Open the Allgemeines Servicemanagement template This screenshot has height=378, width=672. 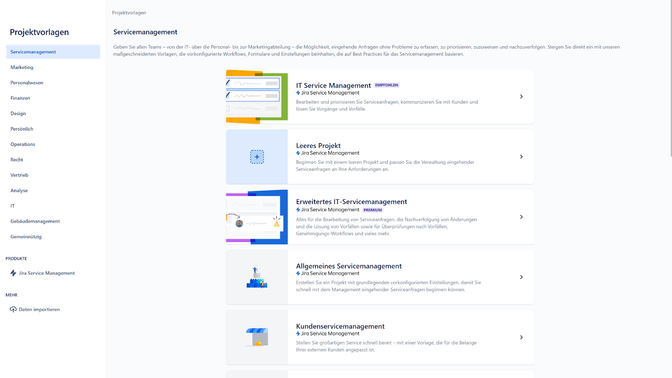(x=380, y=277)
